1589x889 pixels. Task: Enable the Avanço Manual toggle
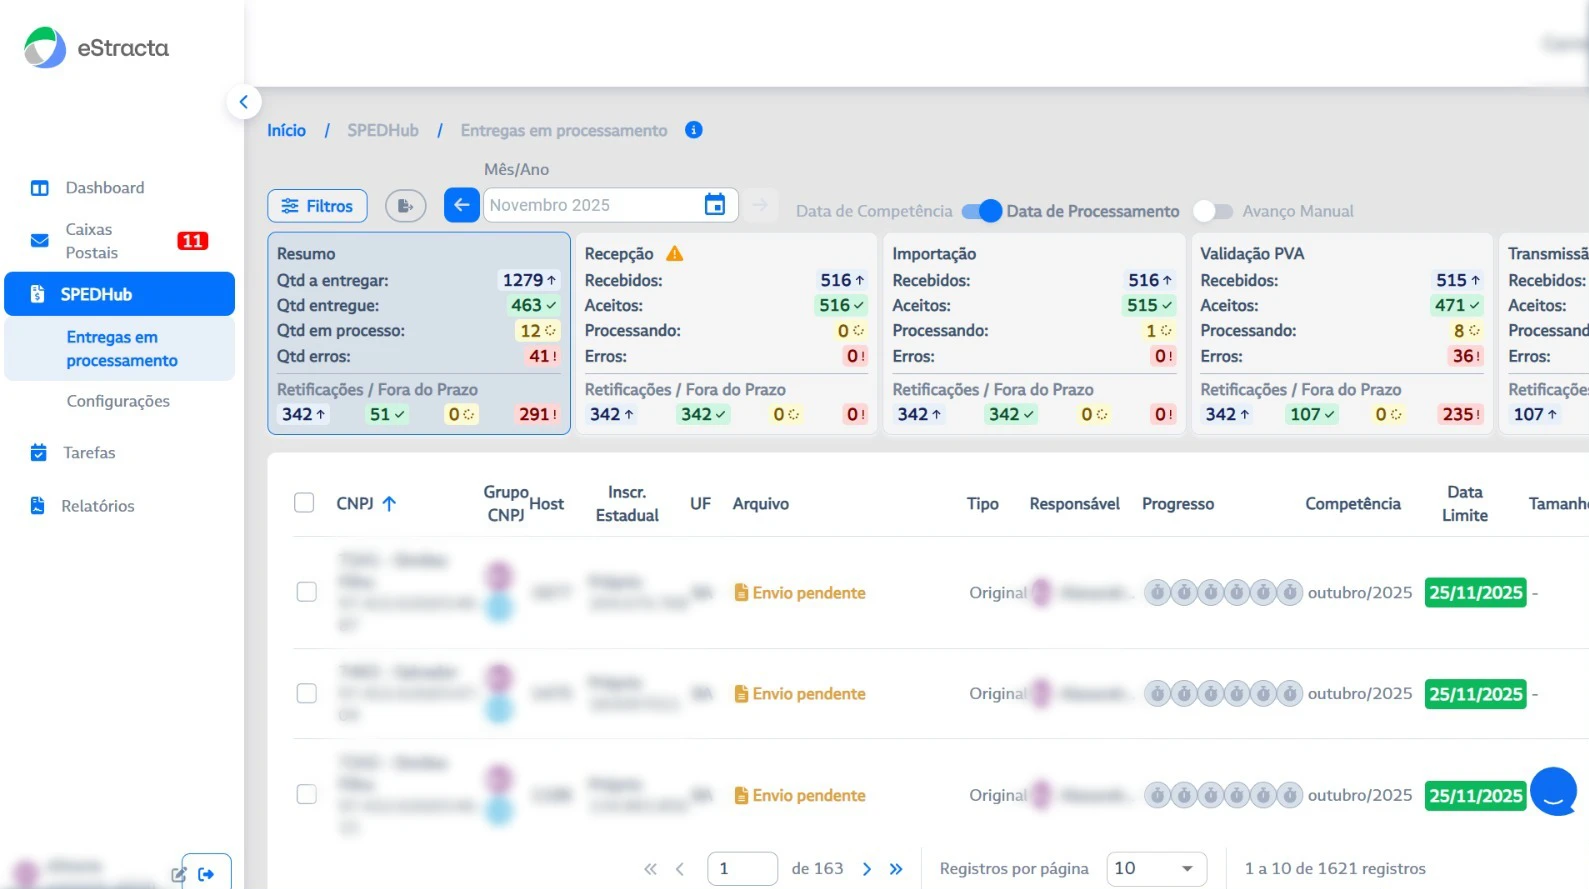[1212, 211]
